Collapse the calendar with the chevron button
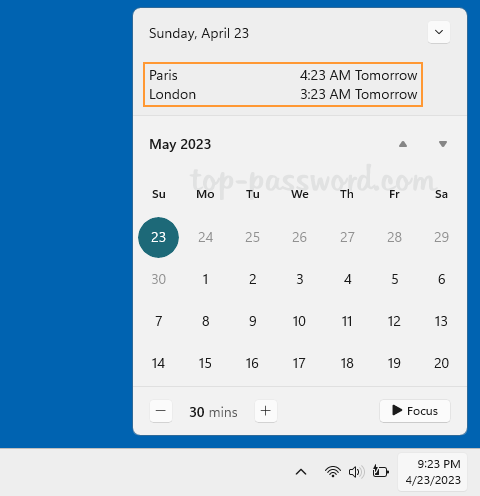The height and width of the screenshot is (496, 480). [x=439, y=32]
